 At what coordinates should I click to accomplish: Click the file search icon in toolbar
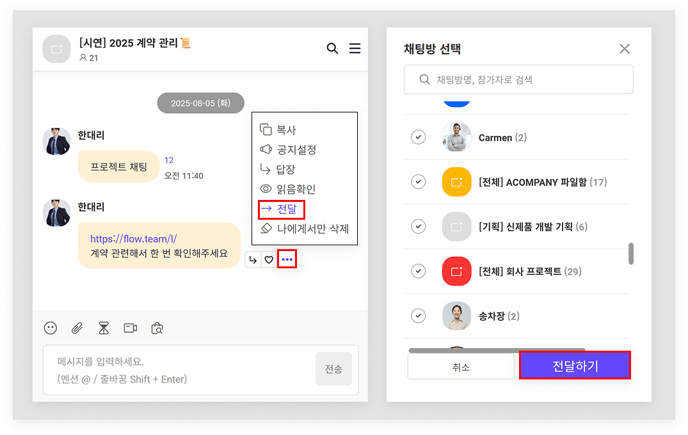point(156,328)
